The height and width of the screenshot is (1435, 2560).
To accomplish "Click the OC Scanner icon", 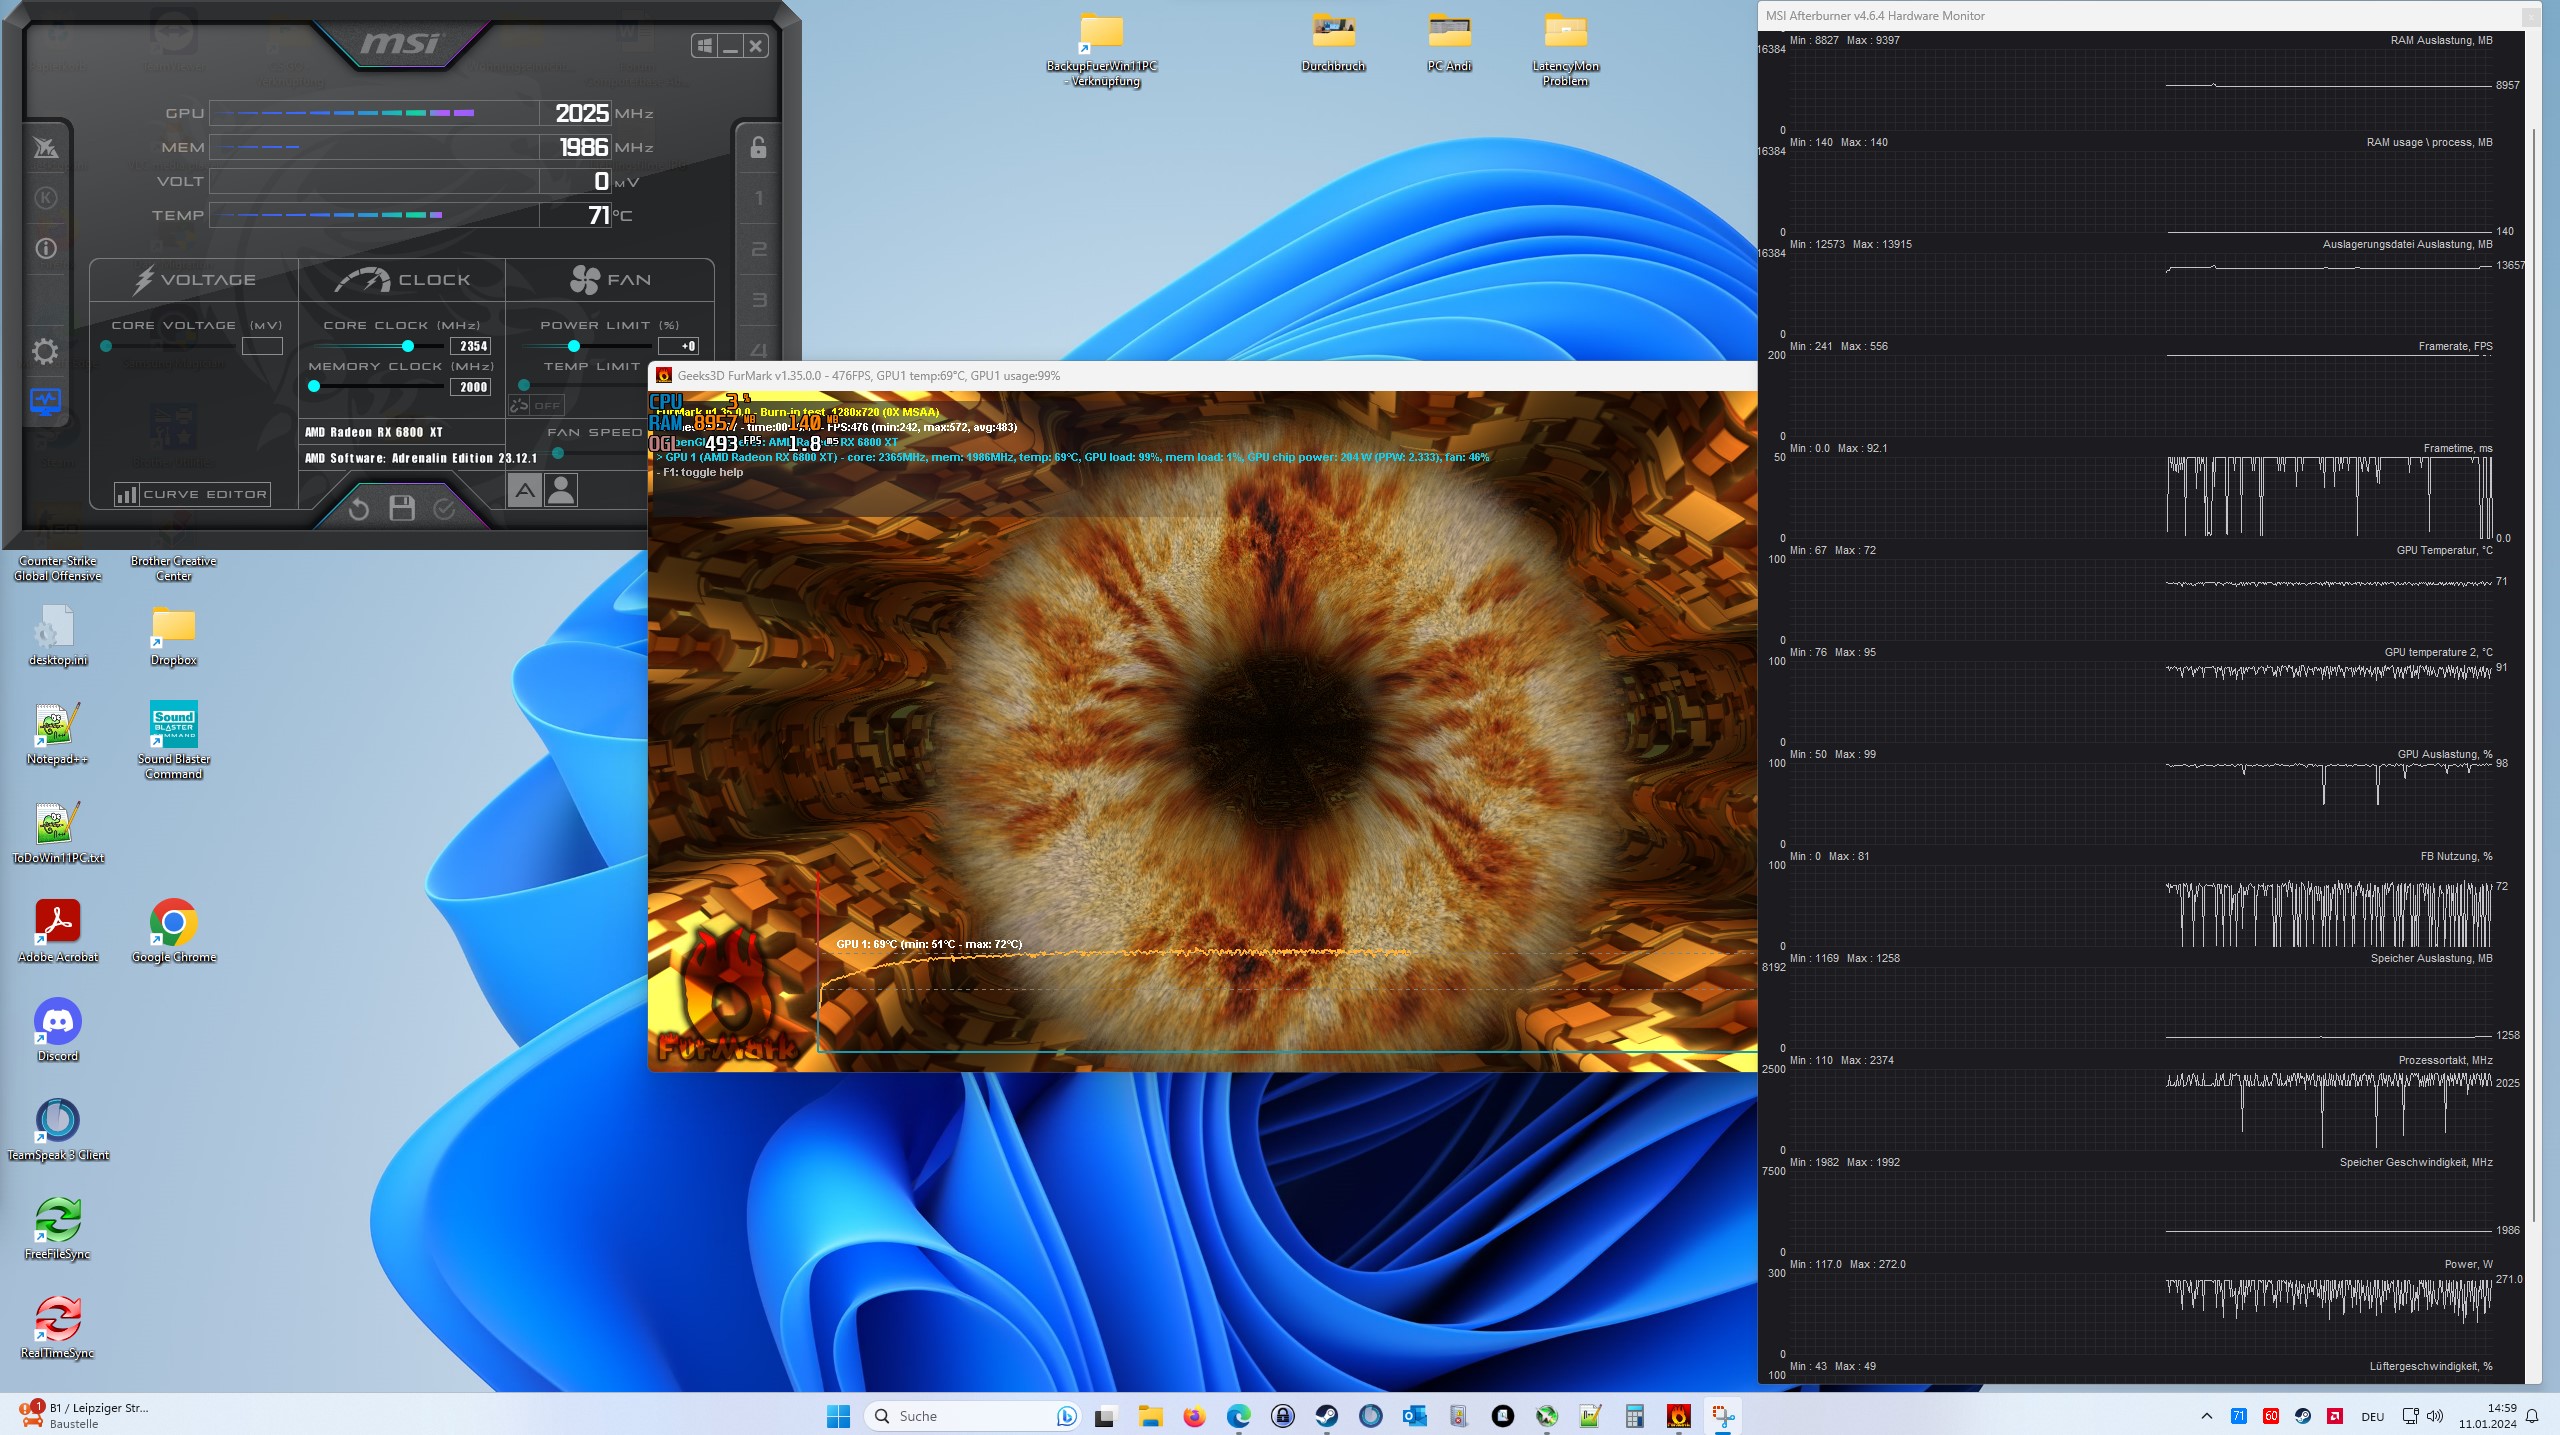I will [46, 149].
